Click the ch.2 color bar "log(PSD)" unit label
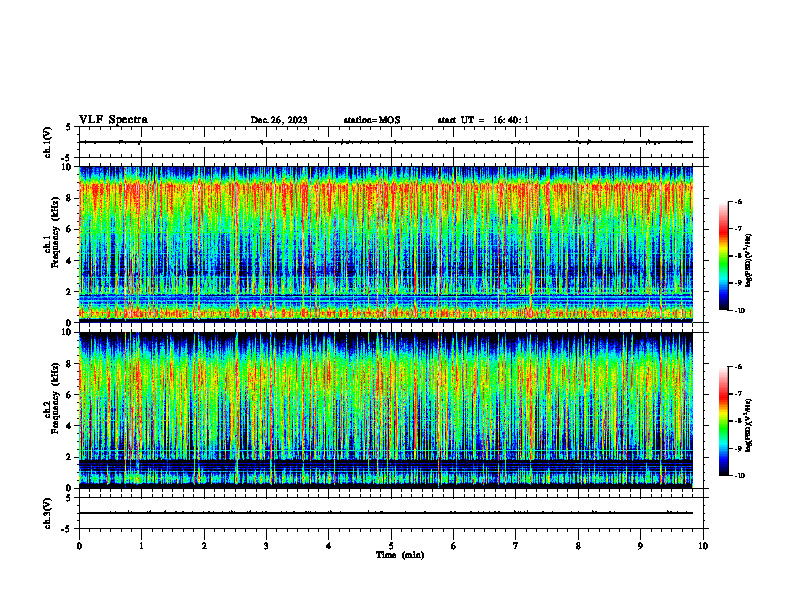The width and height of the screenshot is (792, 612). click(x=748, y=425)
